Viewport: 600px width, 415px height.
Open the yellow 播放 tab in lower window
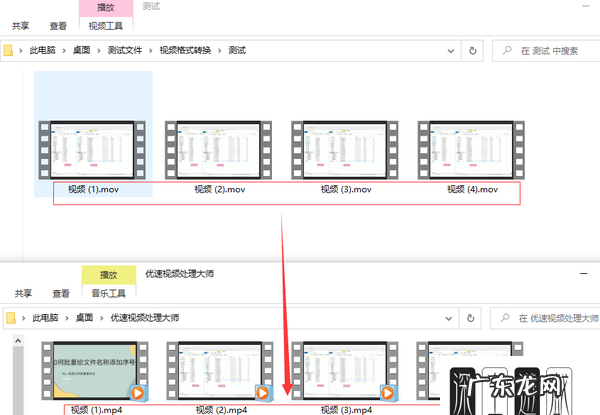coord(109,275)
